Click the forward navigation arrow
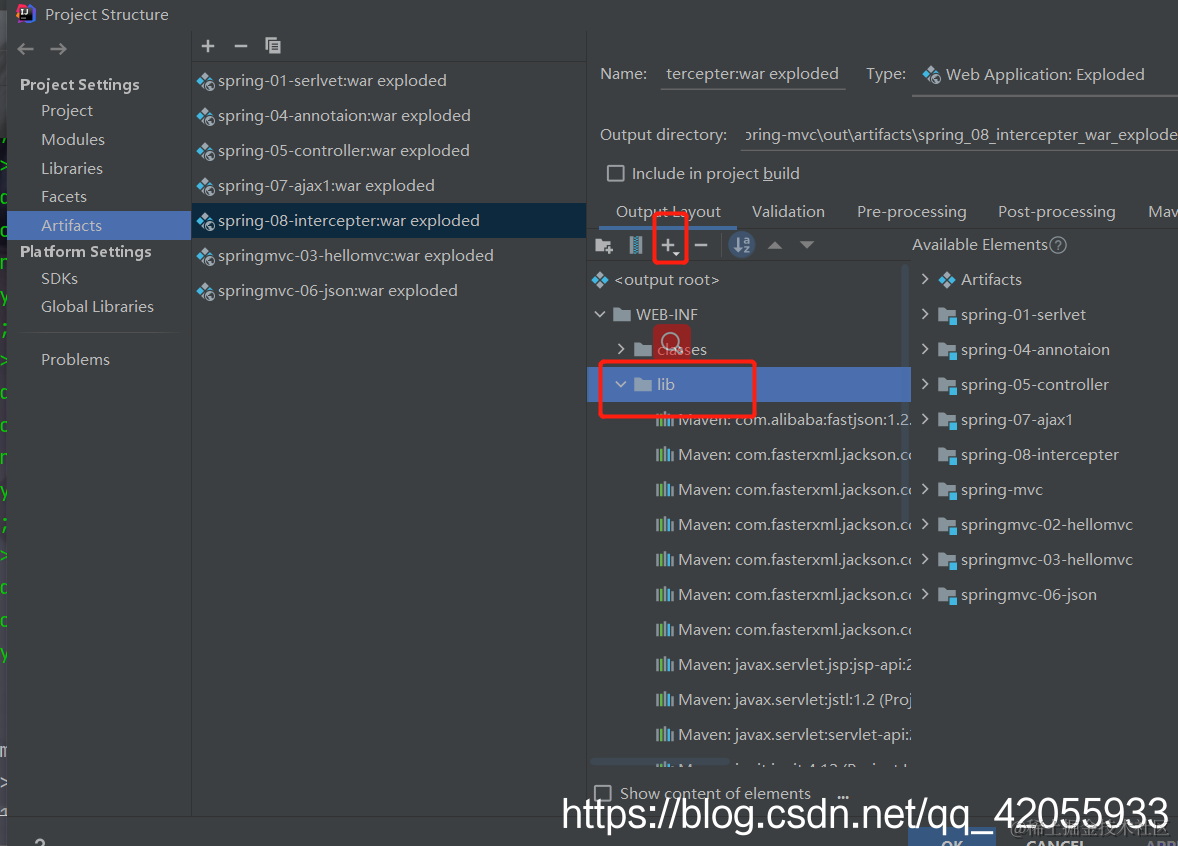 pyautogui.click(x=59, y=49)
